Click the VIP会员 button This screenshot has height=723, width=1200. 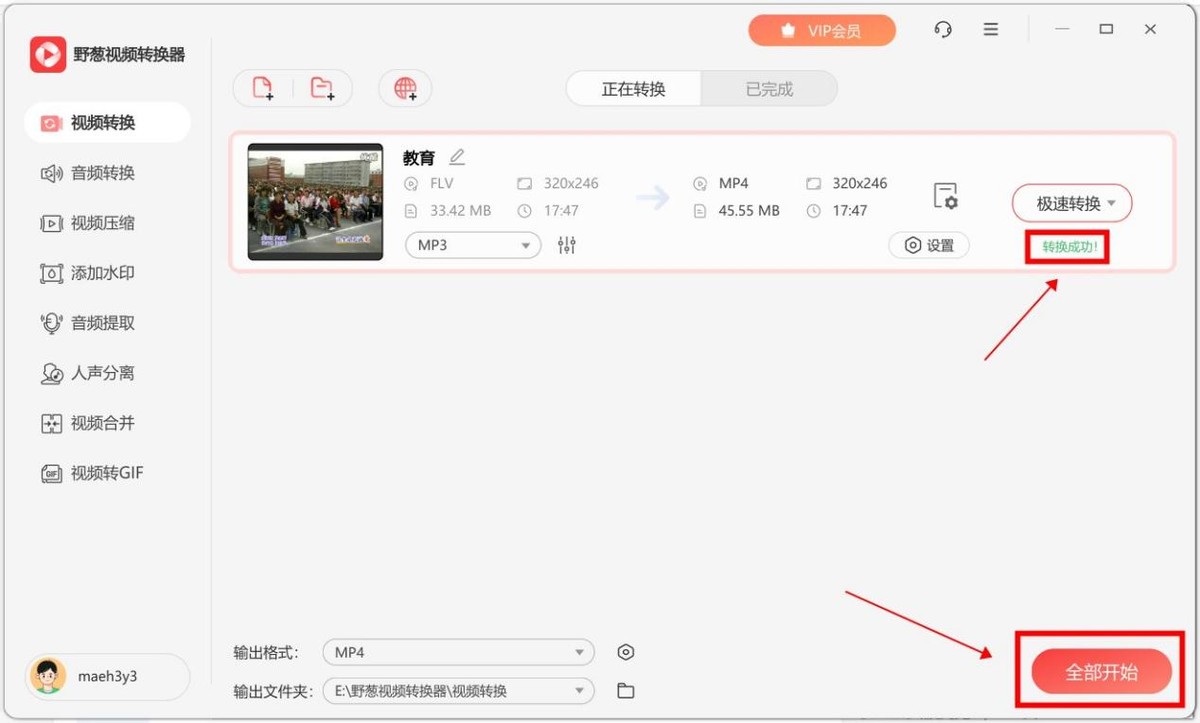click(822, 31)
